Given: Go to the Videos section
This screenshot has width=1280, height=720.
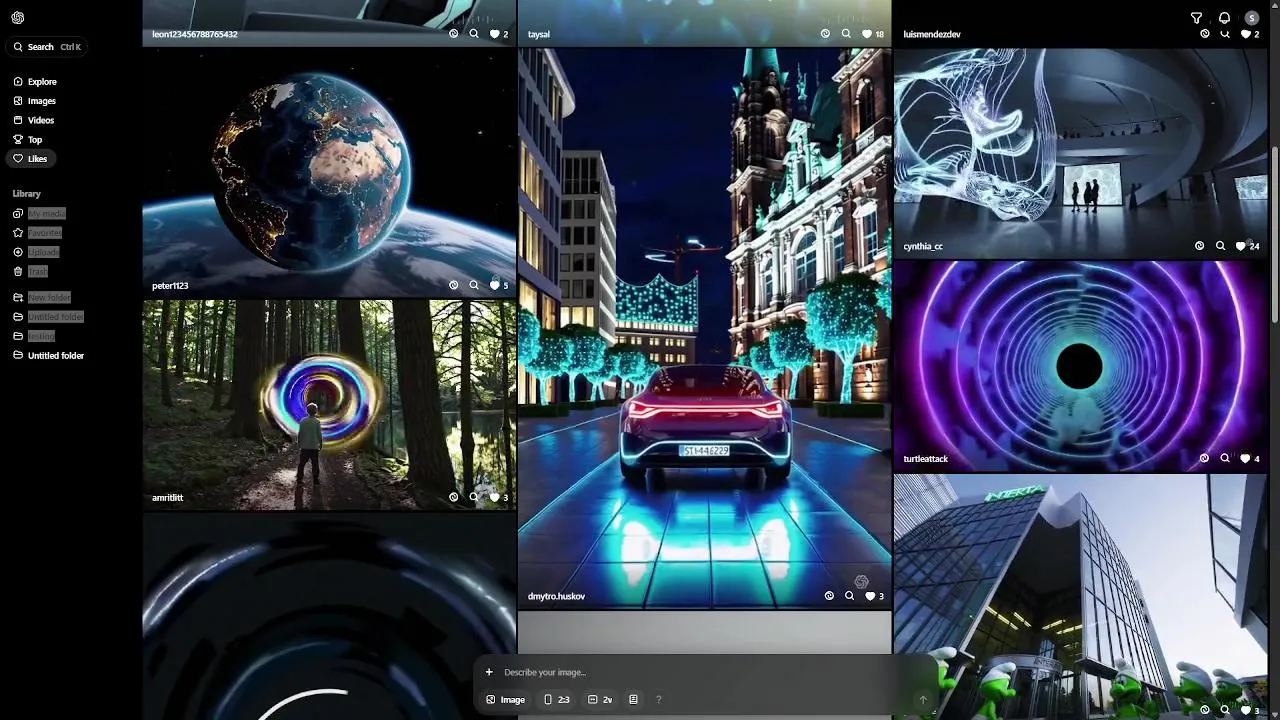Looking at the screenshot, I should pyautogui.click(x=34, y=120).
